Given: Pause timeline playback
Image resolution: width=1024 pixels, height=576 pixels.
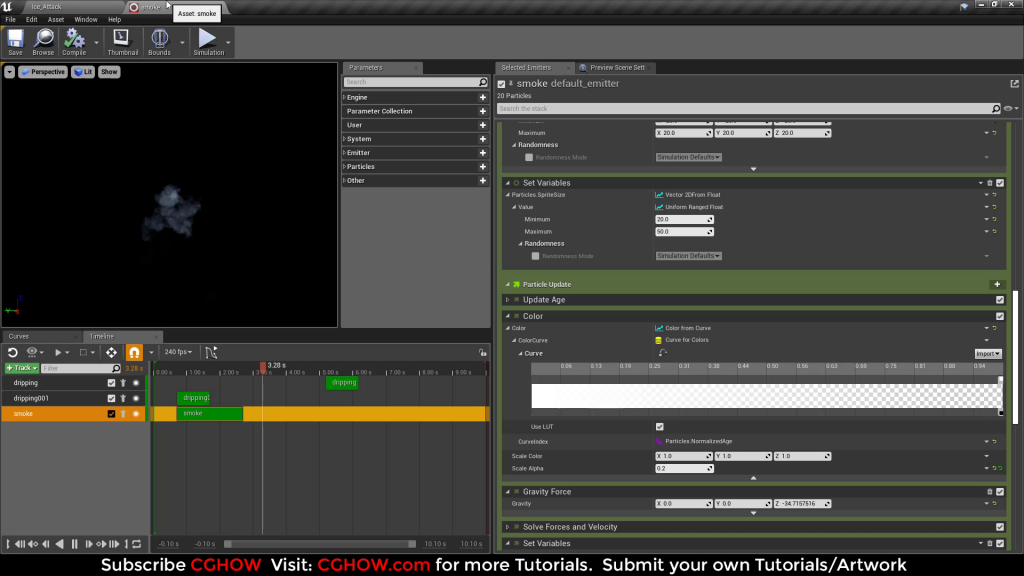Looking at the screenshot, I should point(74,544).
